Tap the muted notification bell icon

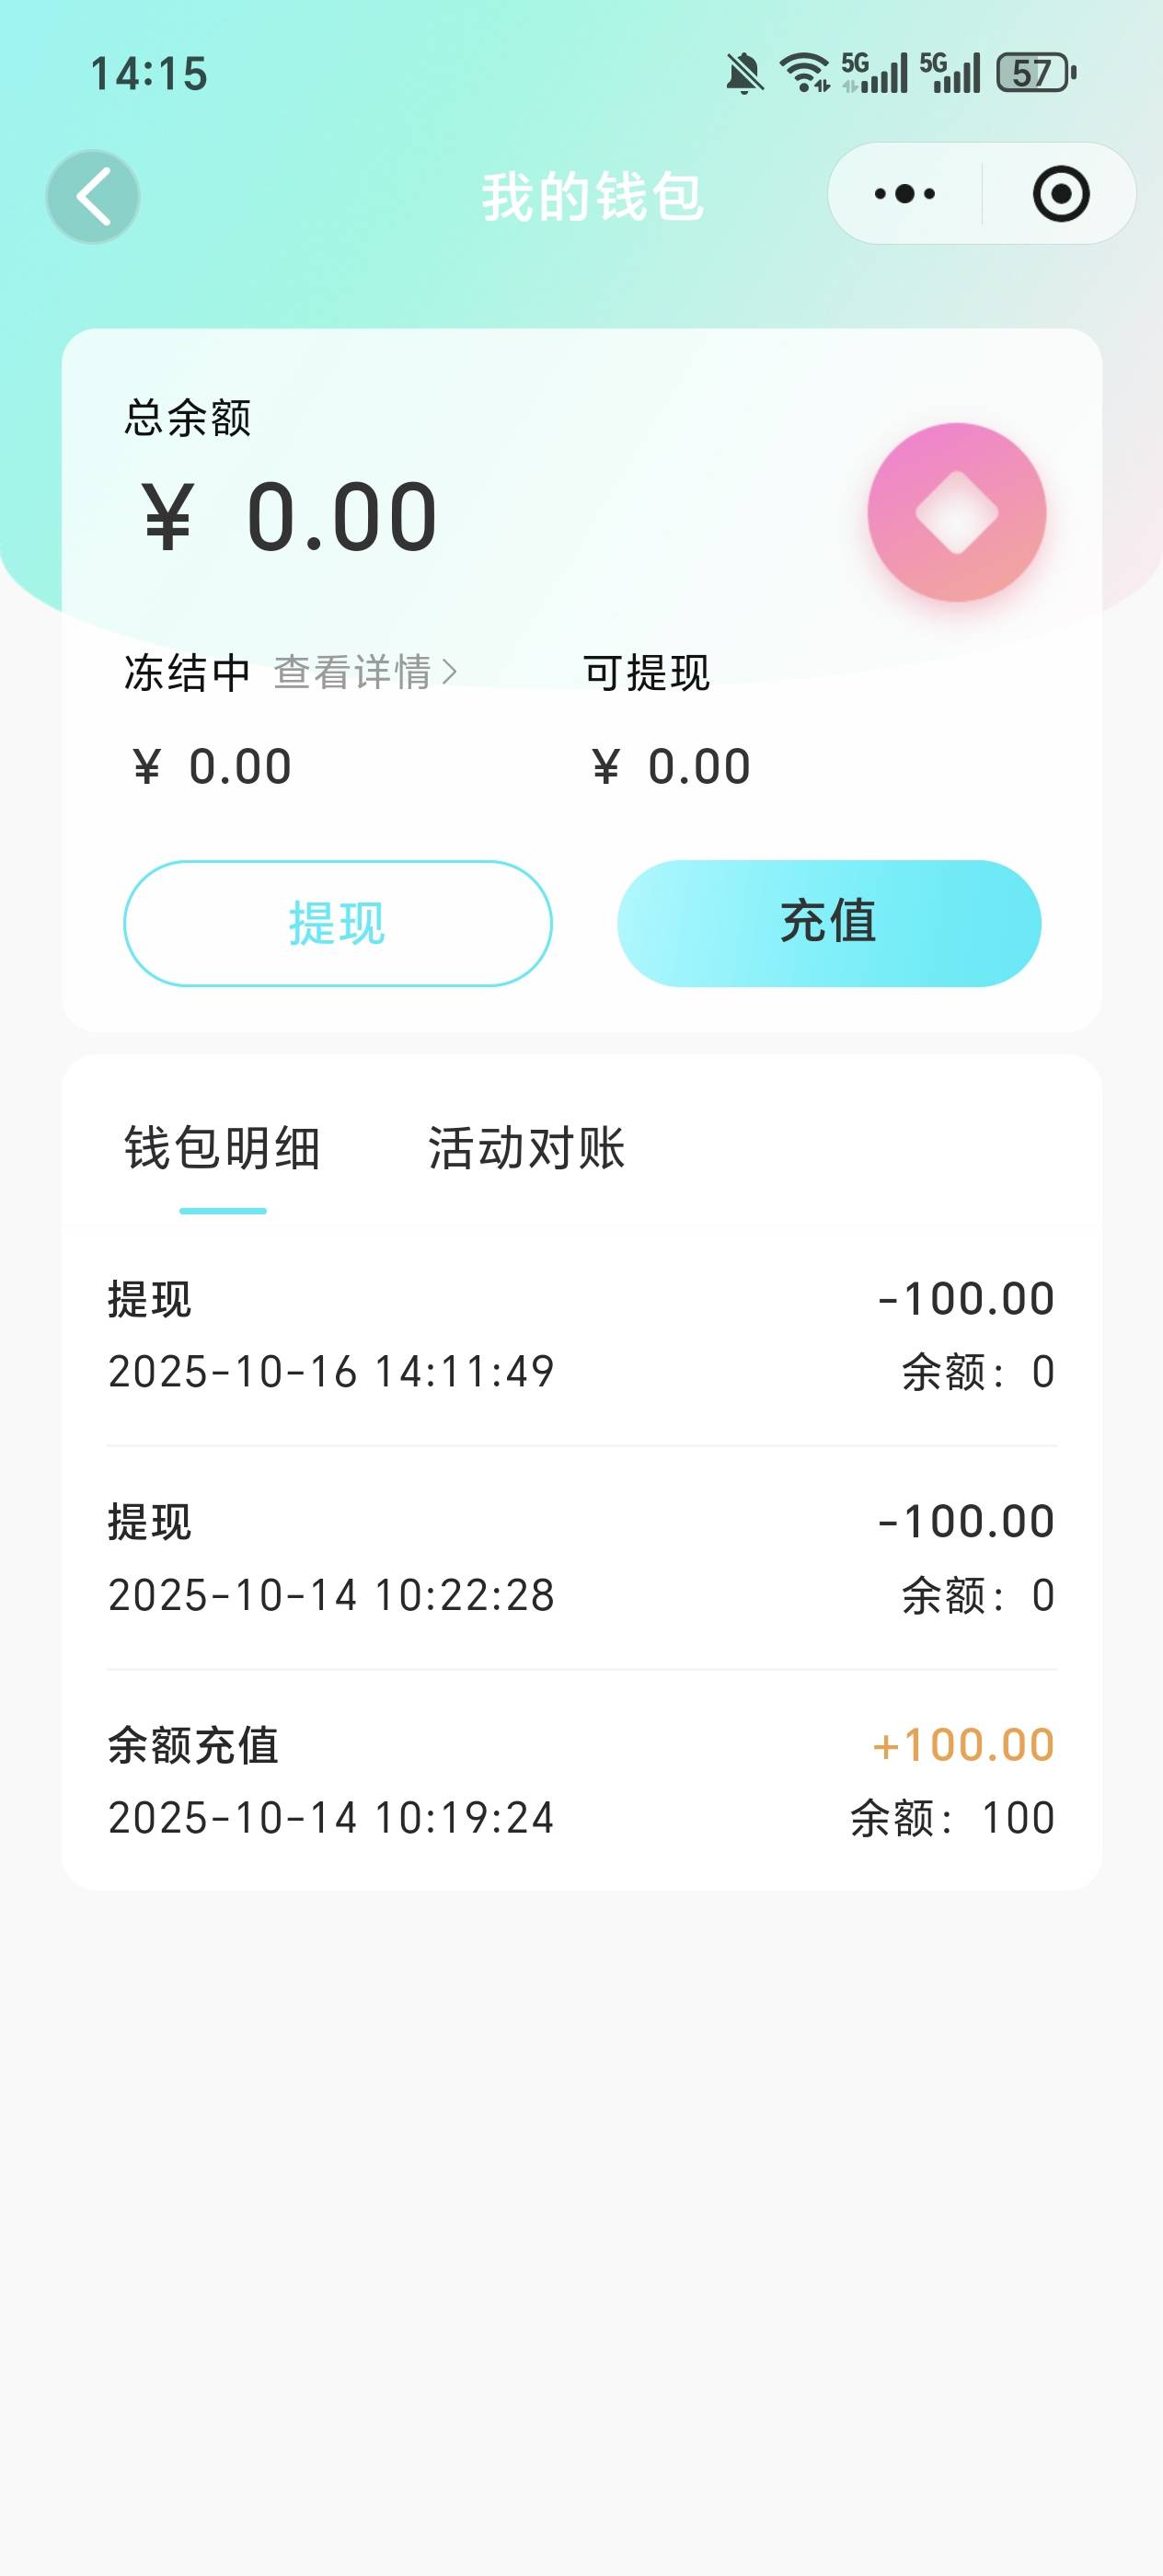[x=744, y=74]
